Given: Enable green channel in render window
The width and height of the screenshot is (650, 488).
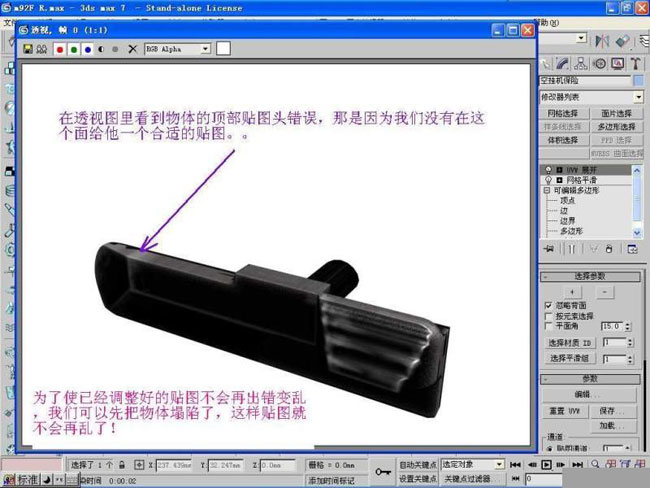Looking at the screenshot, I should pos(74,49).
